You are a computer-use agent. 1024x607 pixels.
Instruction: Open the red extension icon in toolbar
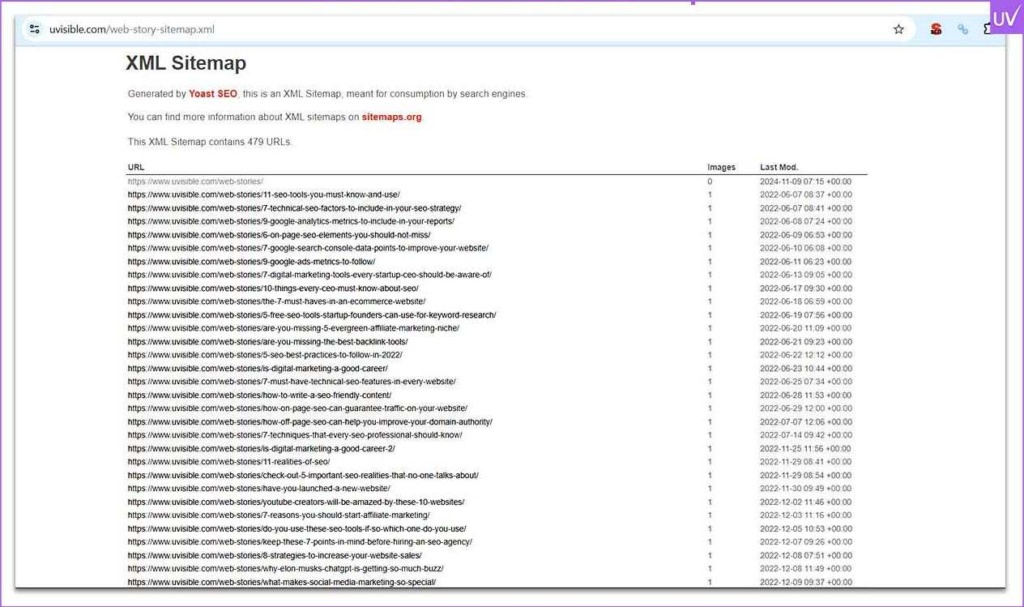coord(935,29)
